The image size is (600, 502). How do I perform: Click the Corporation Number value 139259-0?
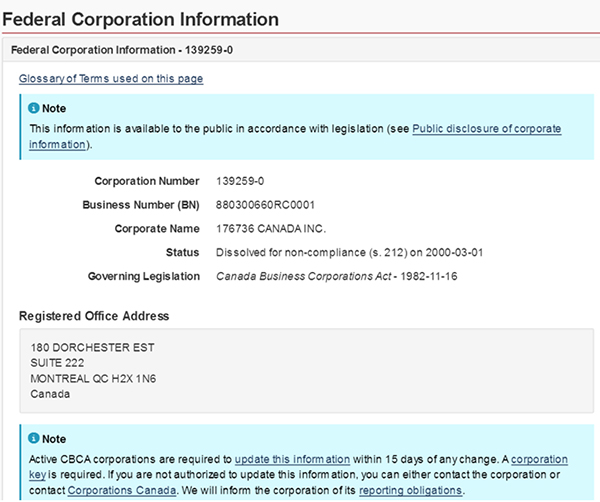click(x=239, y=182)
